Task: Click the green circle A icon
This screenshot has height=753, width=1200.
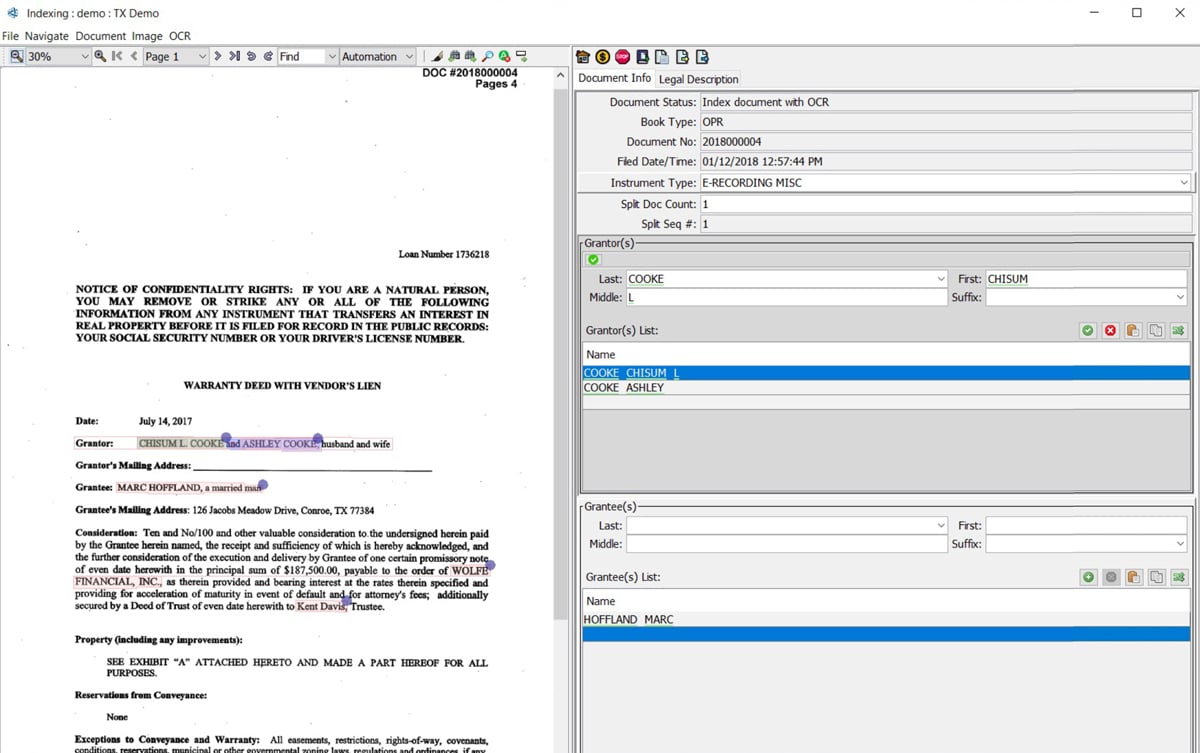Action: coord(505,57)
